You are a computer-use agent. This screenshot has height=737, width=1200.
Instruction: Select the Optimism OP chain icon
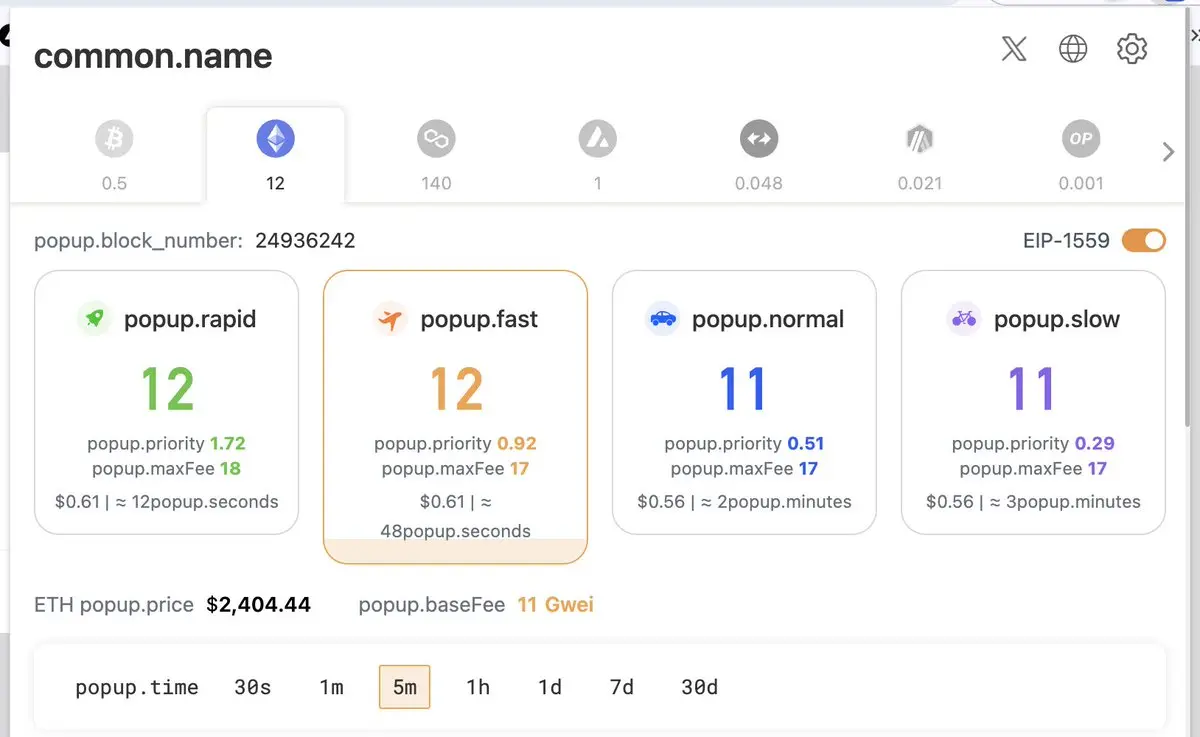pyautogui.click(x=1081, y=139)
